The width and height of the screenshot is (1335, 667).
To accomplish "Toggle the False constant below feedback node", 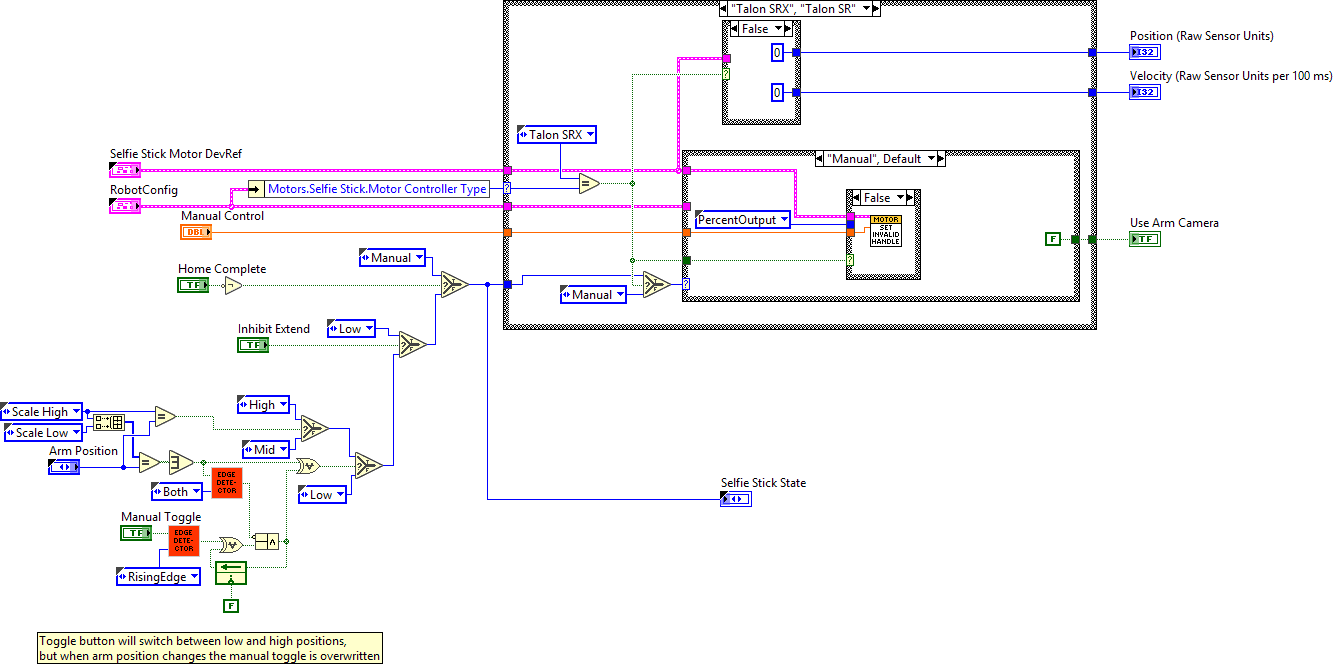I will [x=231, y=605].
